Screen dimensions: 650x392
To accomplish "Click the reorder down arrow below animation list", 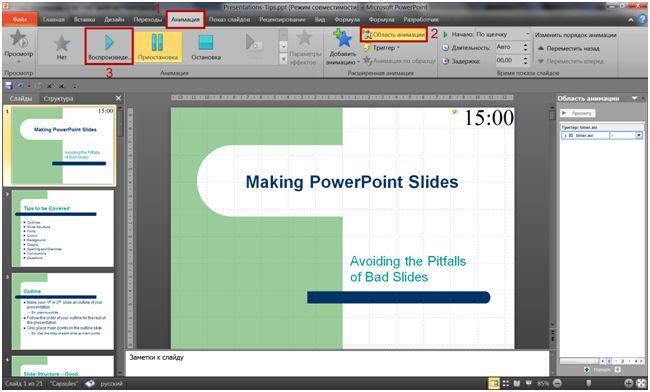I will click(x=617, y=369).
